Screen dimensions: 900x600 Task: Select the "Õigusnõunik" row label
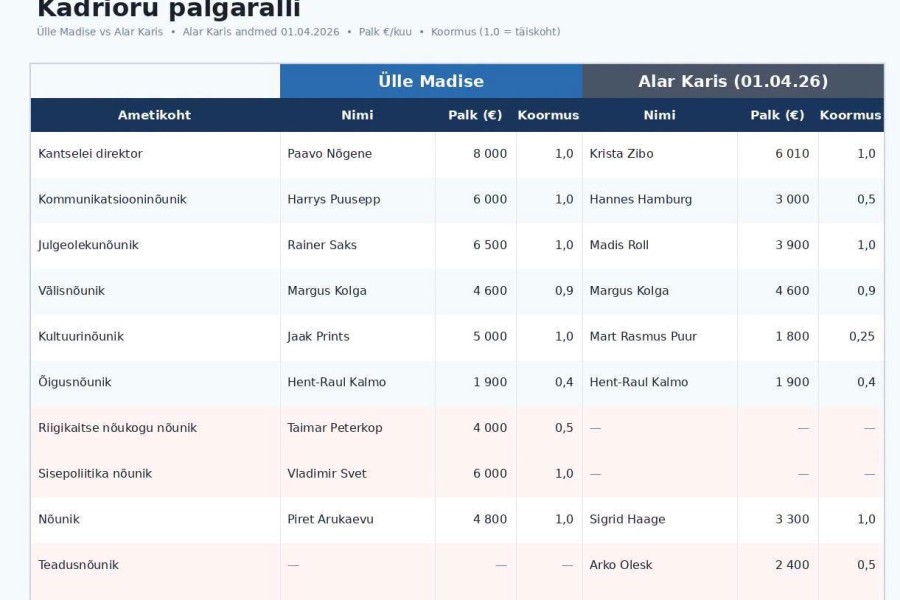(x=75, y=382)
